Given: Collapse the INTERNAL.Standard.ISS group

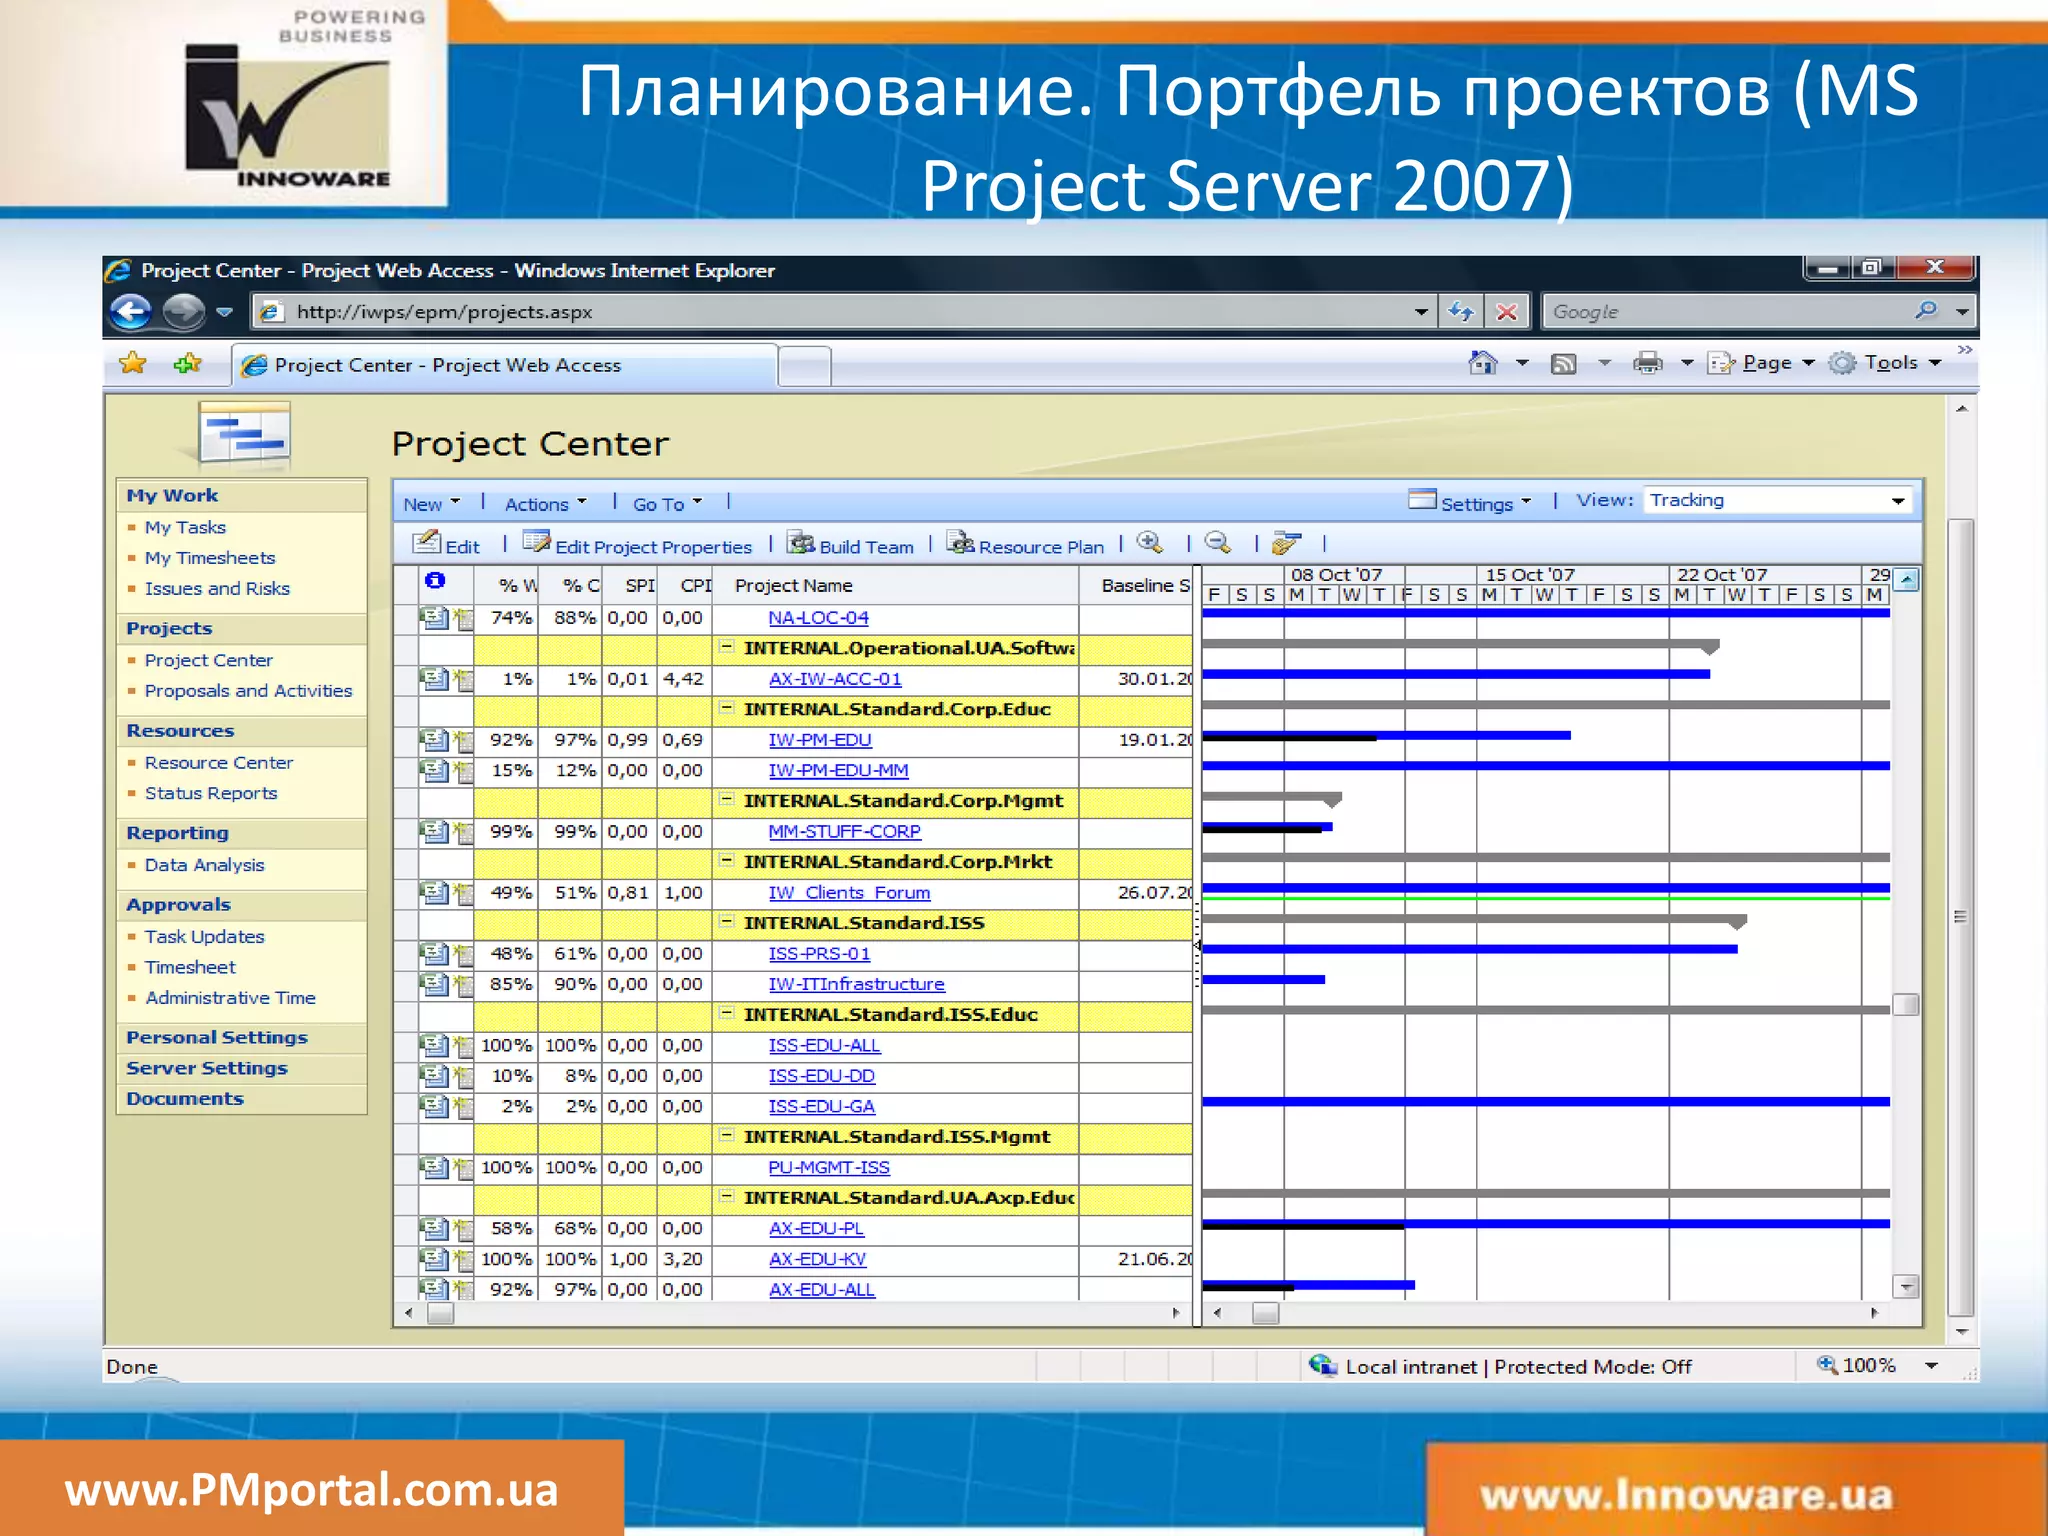Looking at the screenshot, I should coord(727,922).
